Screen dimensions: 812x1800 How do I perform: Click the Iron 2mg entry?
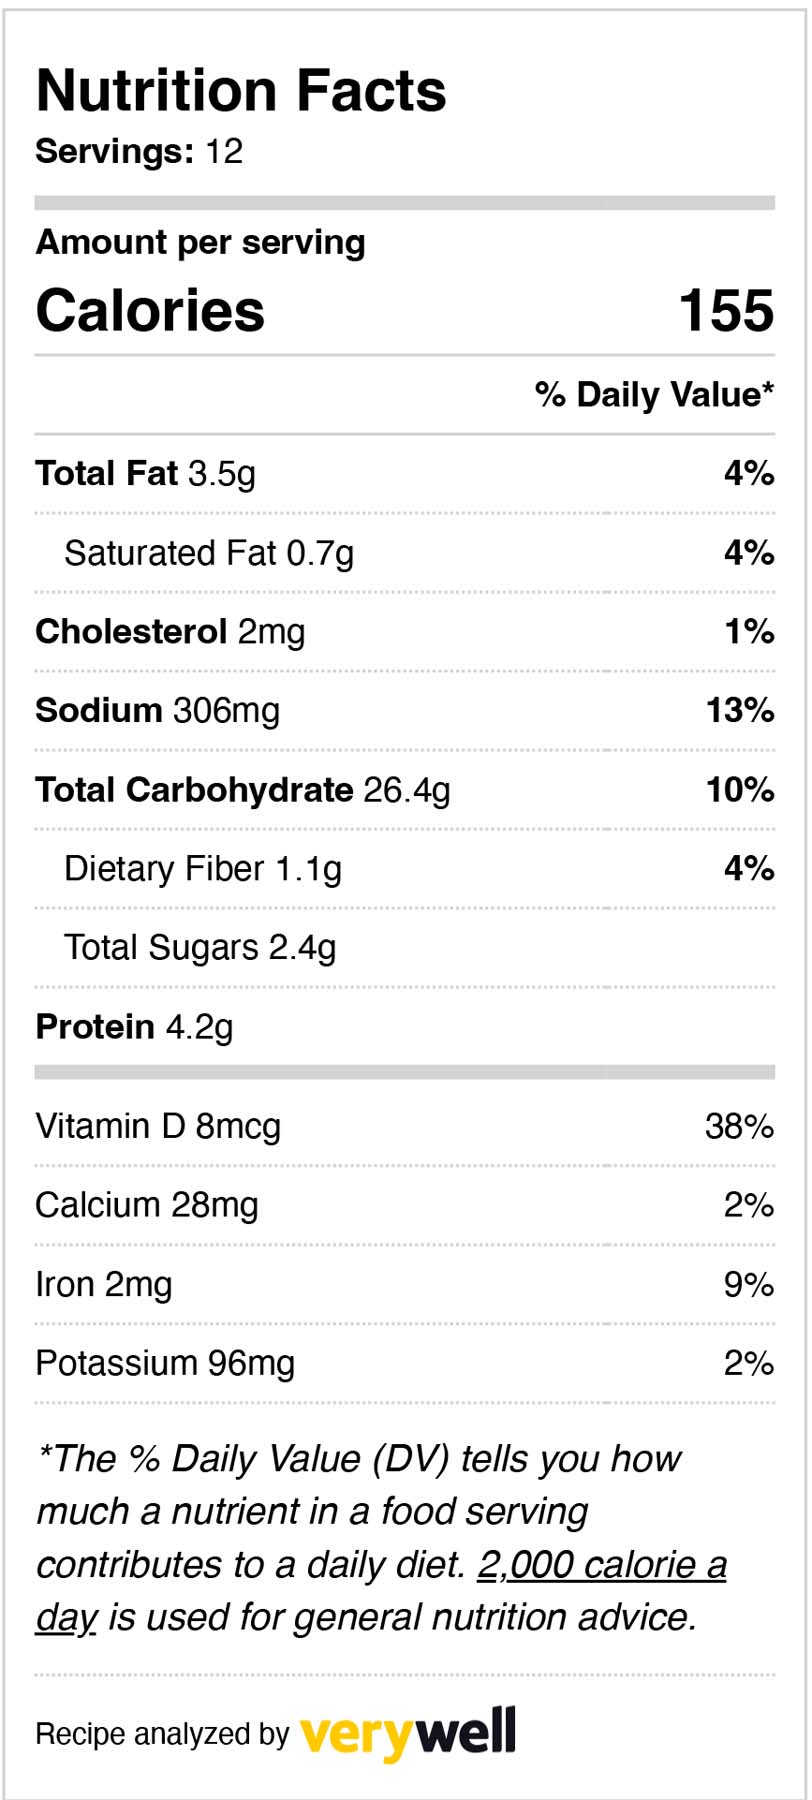(104, 1284)
